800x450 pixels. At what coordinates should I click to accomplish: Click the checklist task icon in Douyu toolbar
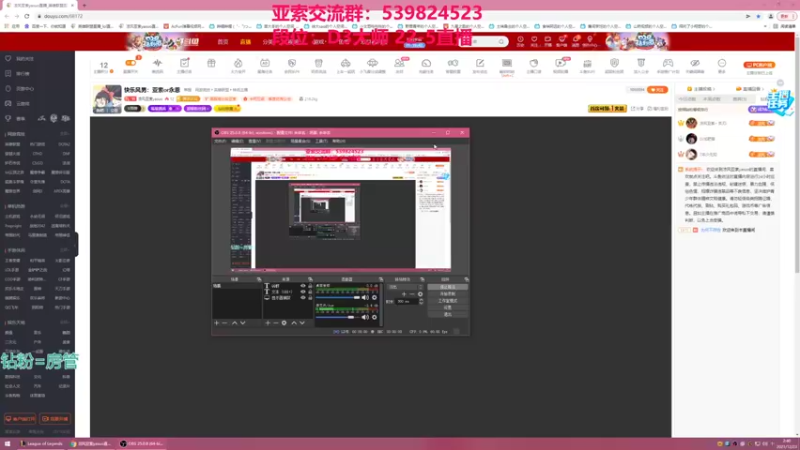tap(184, 63)
